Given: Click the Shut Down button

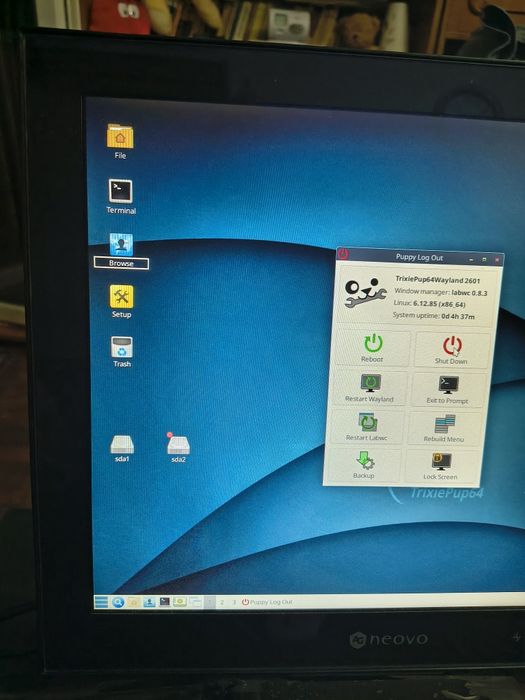Looking at the screenshot, I should [x=452, y=350].
